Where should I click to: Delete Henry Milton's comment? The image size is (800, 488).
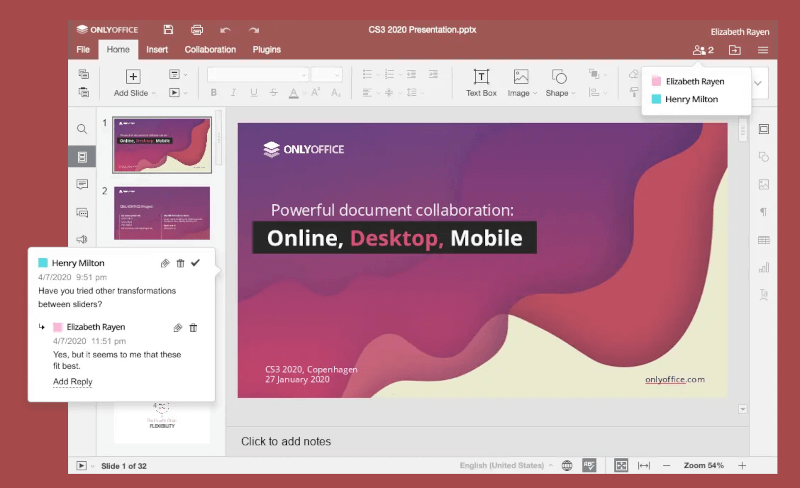(x=180, y=263)
